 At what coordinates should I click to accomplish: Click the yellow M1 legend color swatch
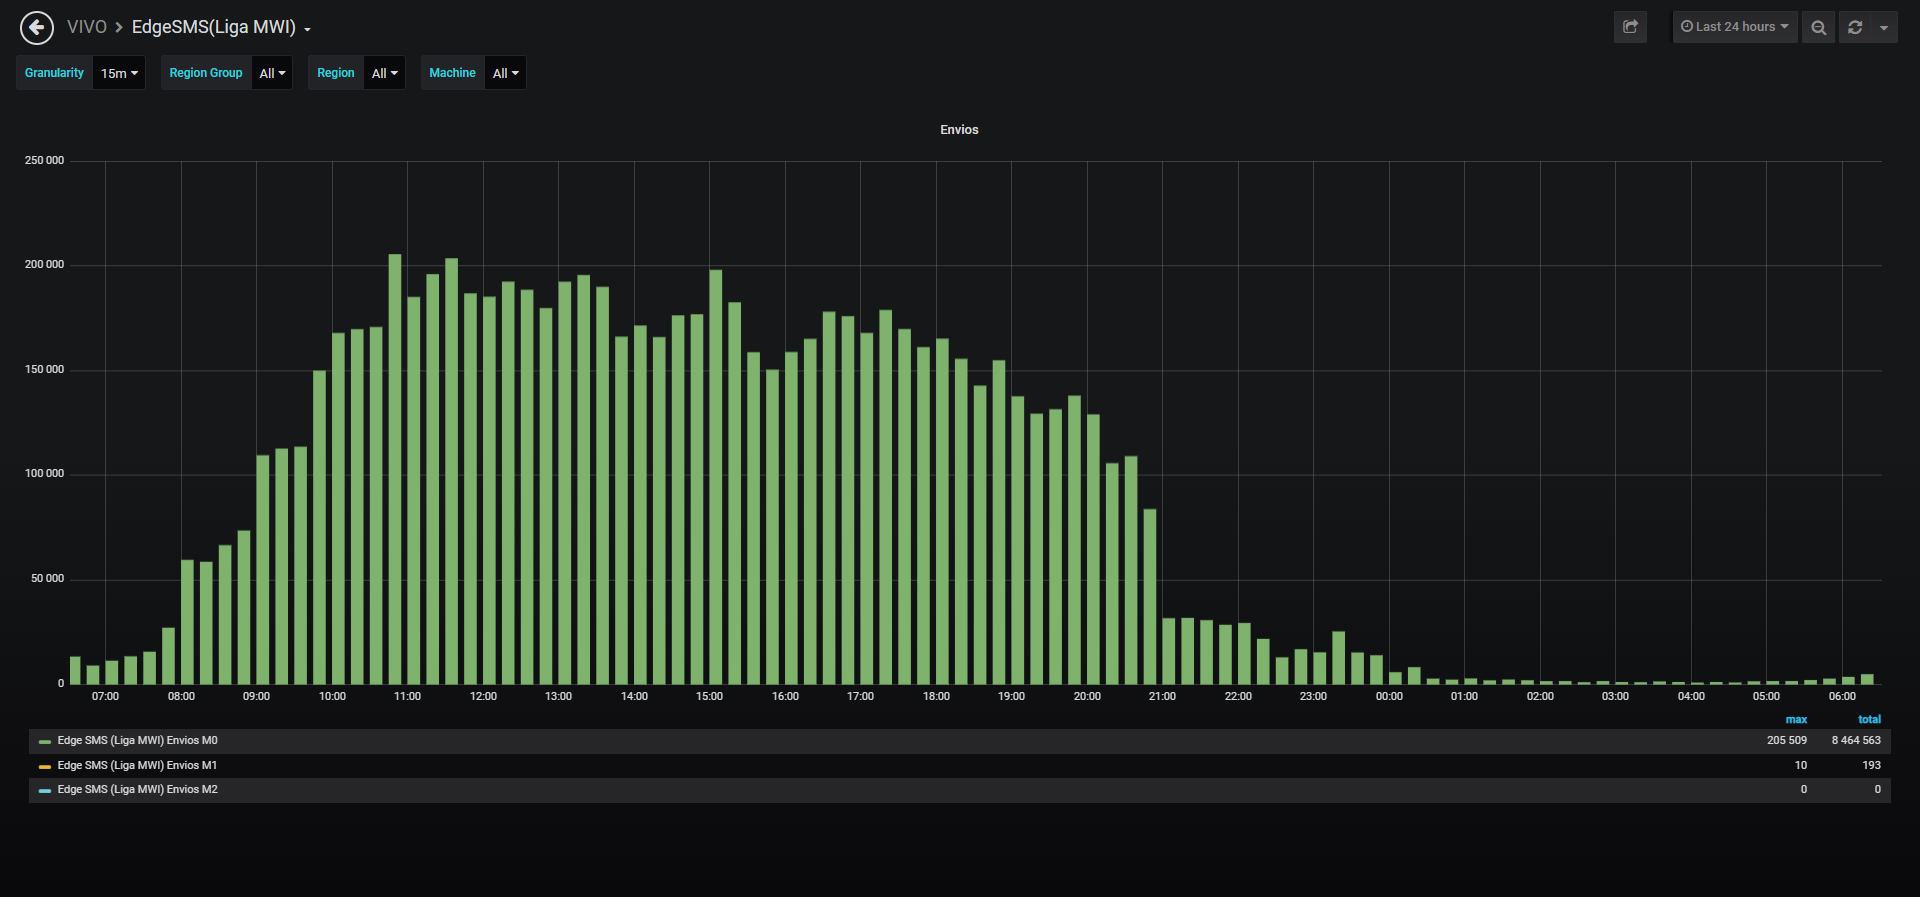coord(44,767)
